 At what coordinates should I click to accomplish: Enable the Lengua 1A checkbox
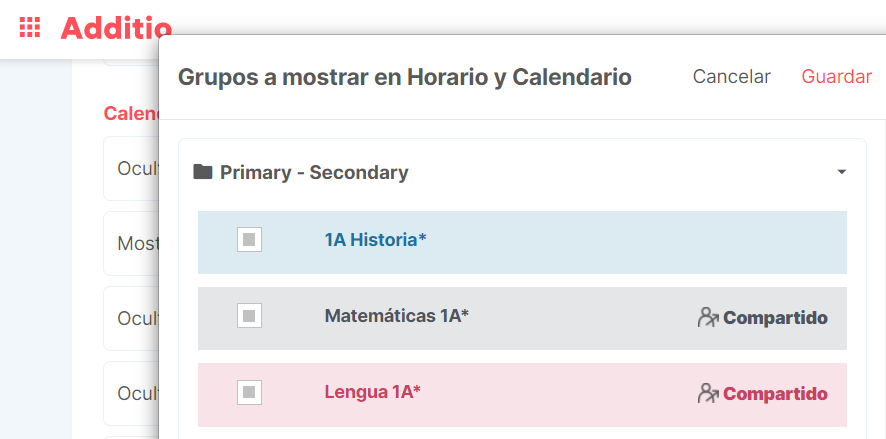[x=249, y=392]
